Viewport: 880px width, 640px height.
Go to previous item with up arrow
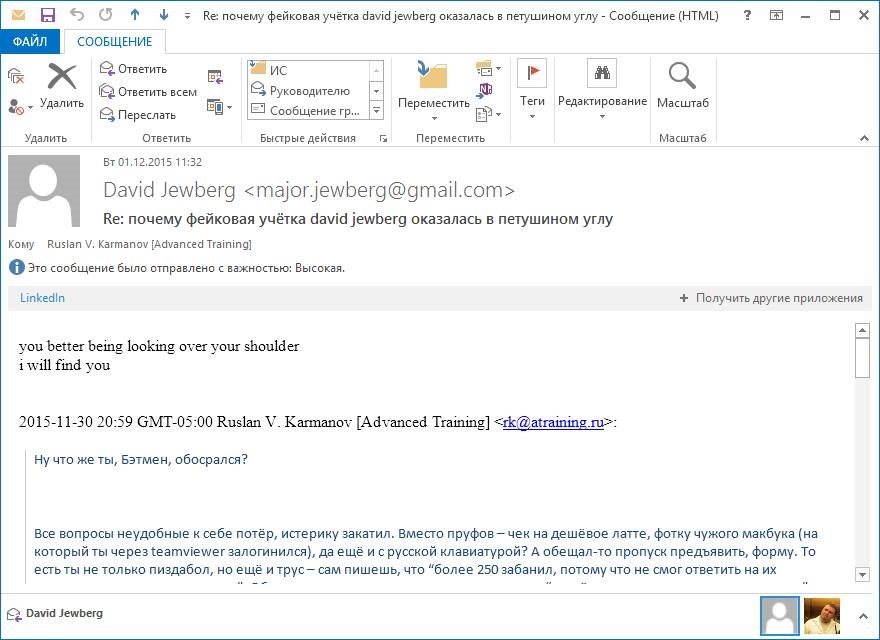point(135,15)
